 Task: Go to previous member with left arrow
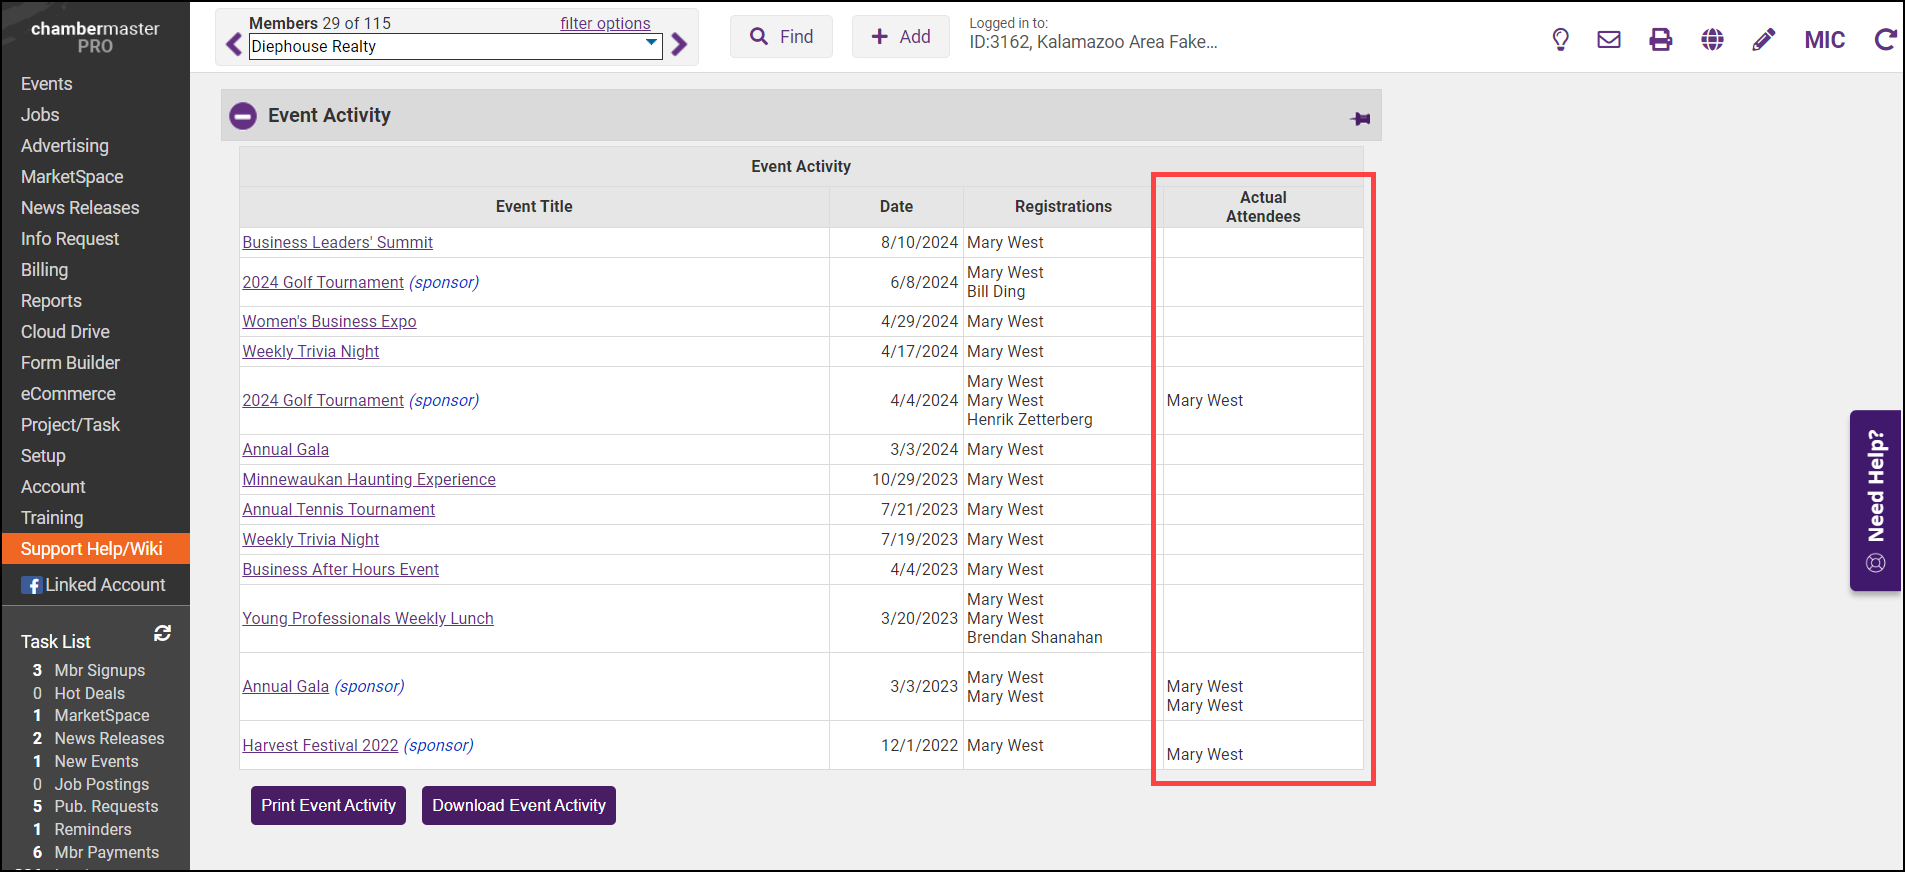point(234,45)
